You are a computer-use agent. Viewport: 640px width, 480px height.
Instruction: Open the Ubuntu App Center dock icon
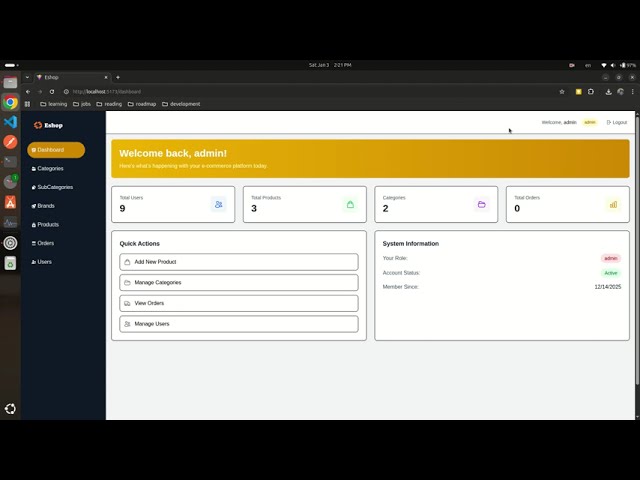pyautogui.click(x=10, y=202)
